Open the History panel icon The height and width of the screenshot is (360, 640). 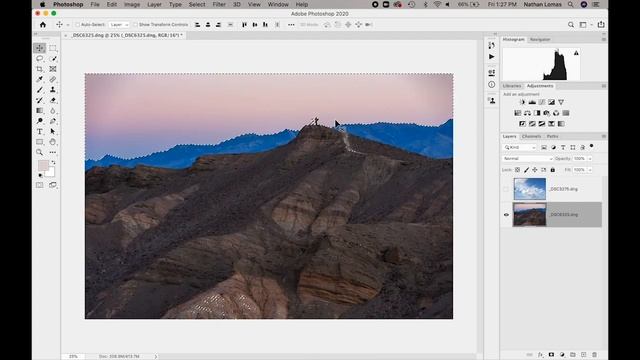point(491,45)
